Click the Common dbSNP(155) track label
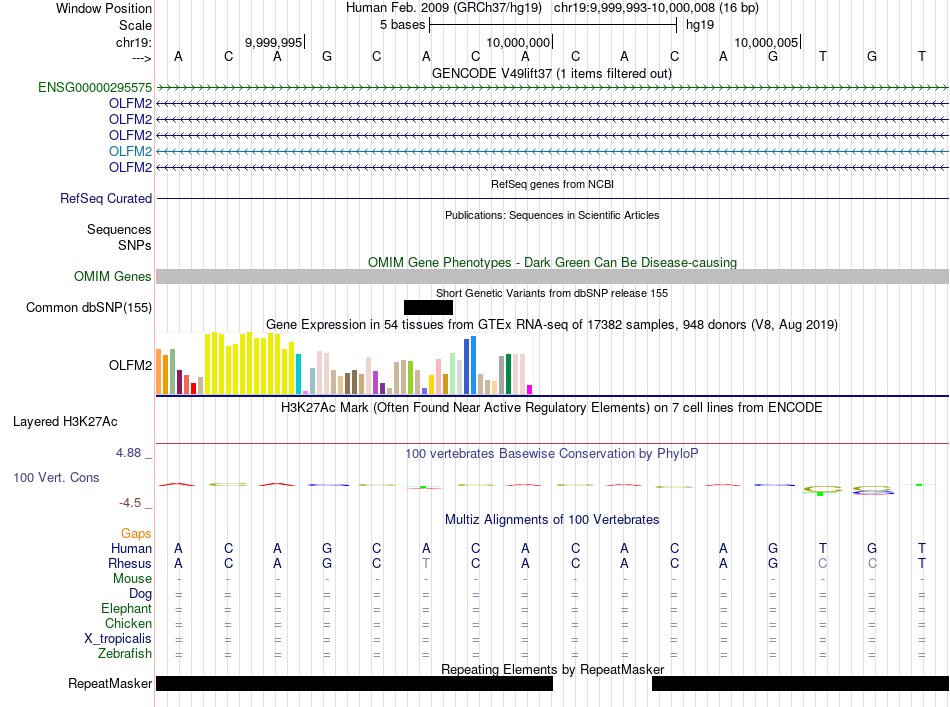Image resolution: width=950 pixels, height=707 pixels. pyautogui.click(x=88, y=307)
